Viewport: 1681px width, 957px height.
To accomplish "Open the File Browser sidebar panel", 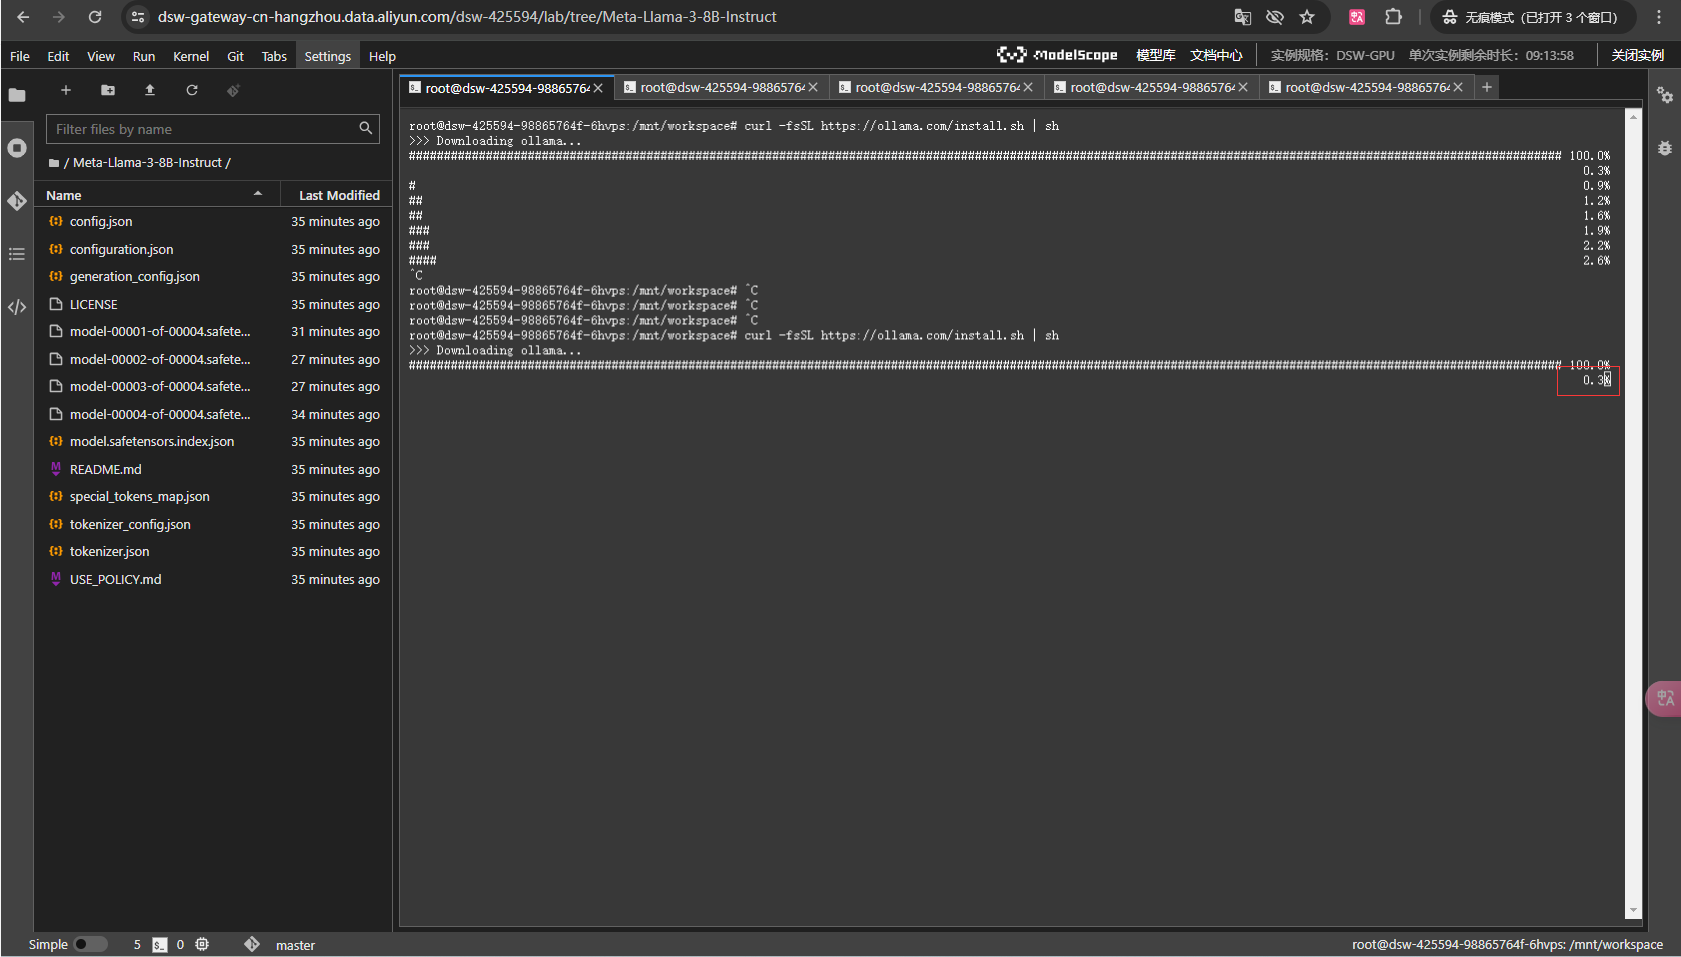I will click(17, 95).
